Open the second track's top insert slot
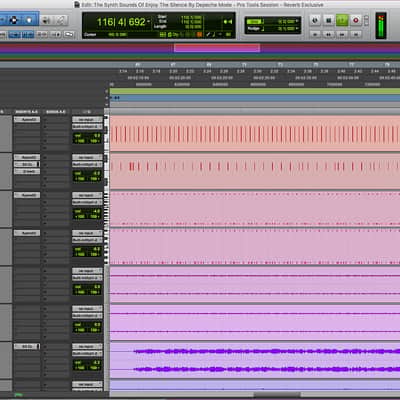400x400 pixels. tap(27, 157)
